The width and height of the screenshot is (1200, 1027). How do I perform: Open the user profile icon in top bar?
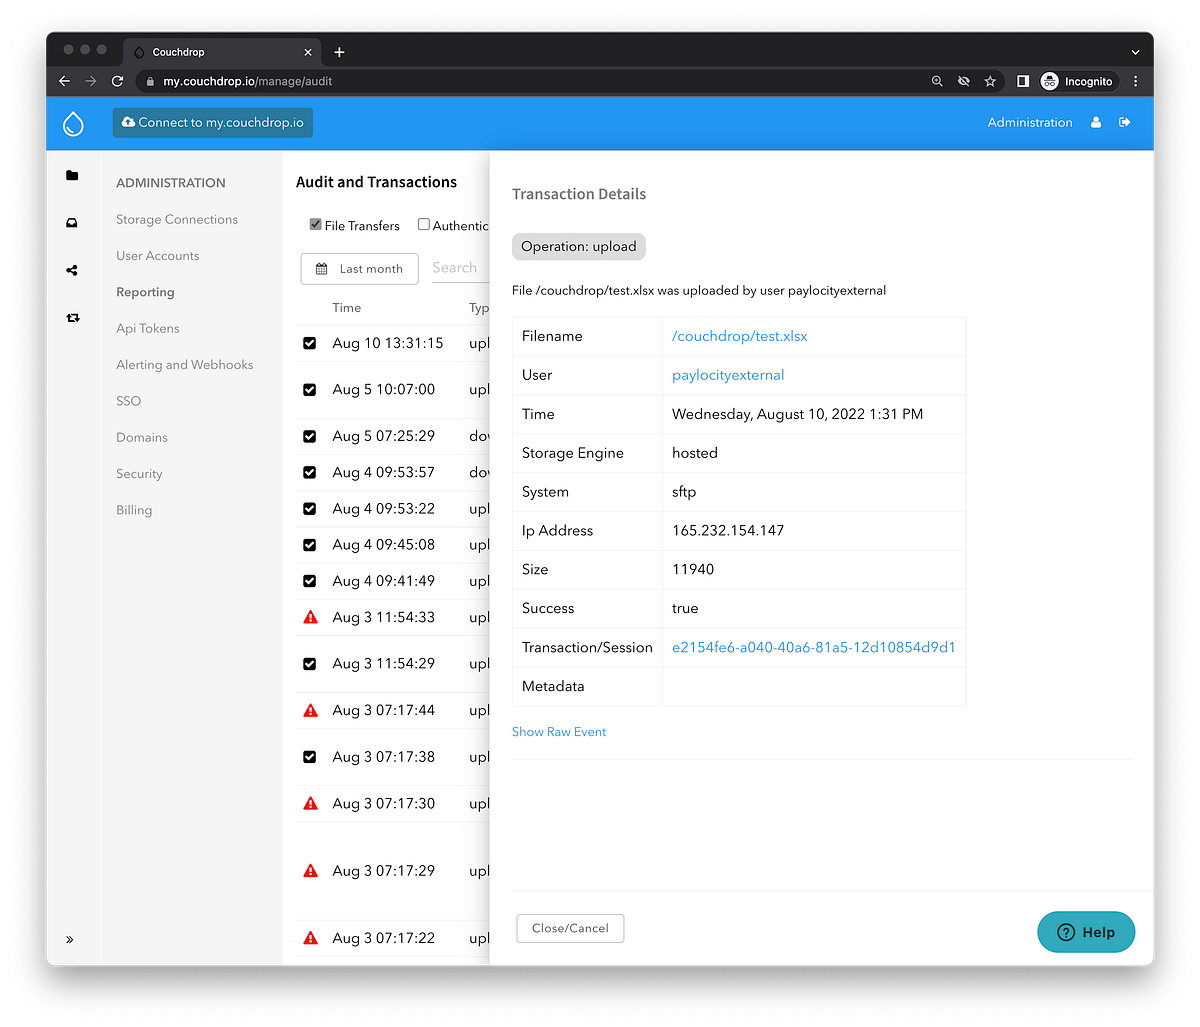coord(1095,122)
